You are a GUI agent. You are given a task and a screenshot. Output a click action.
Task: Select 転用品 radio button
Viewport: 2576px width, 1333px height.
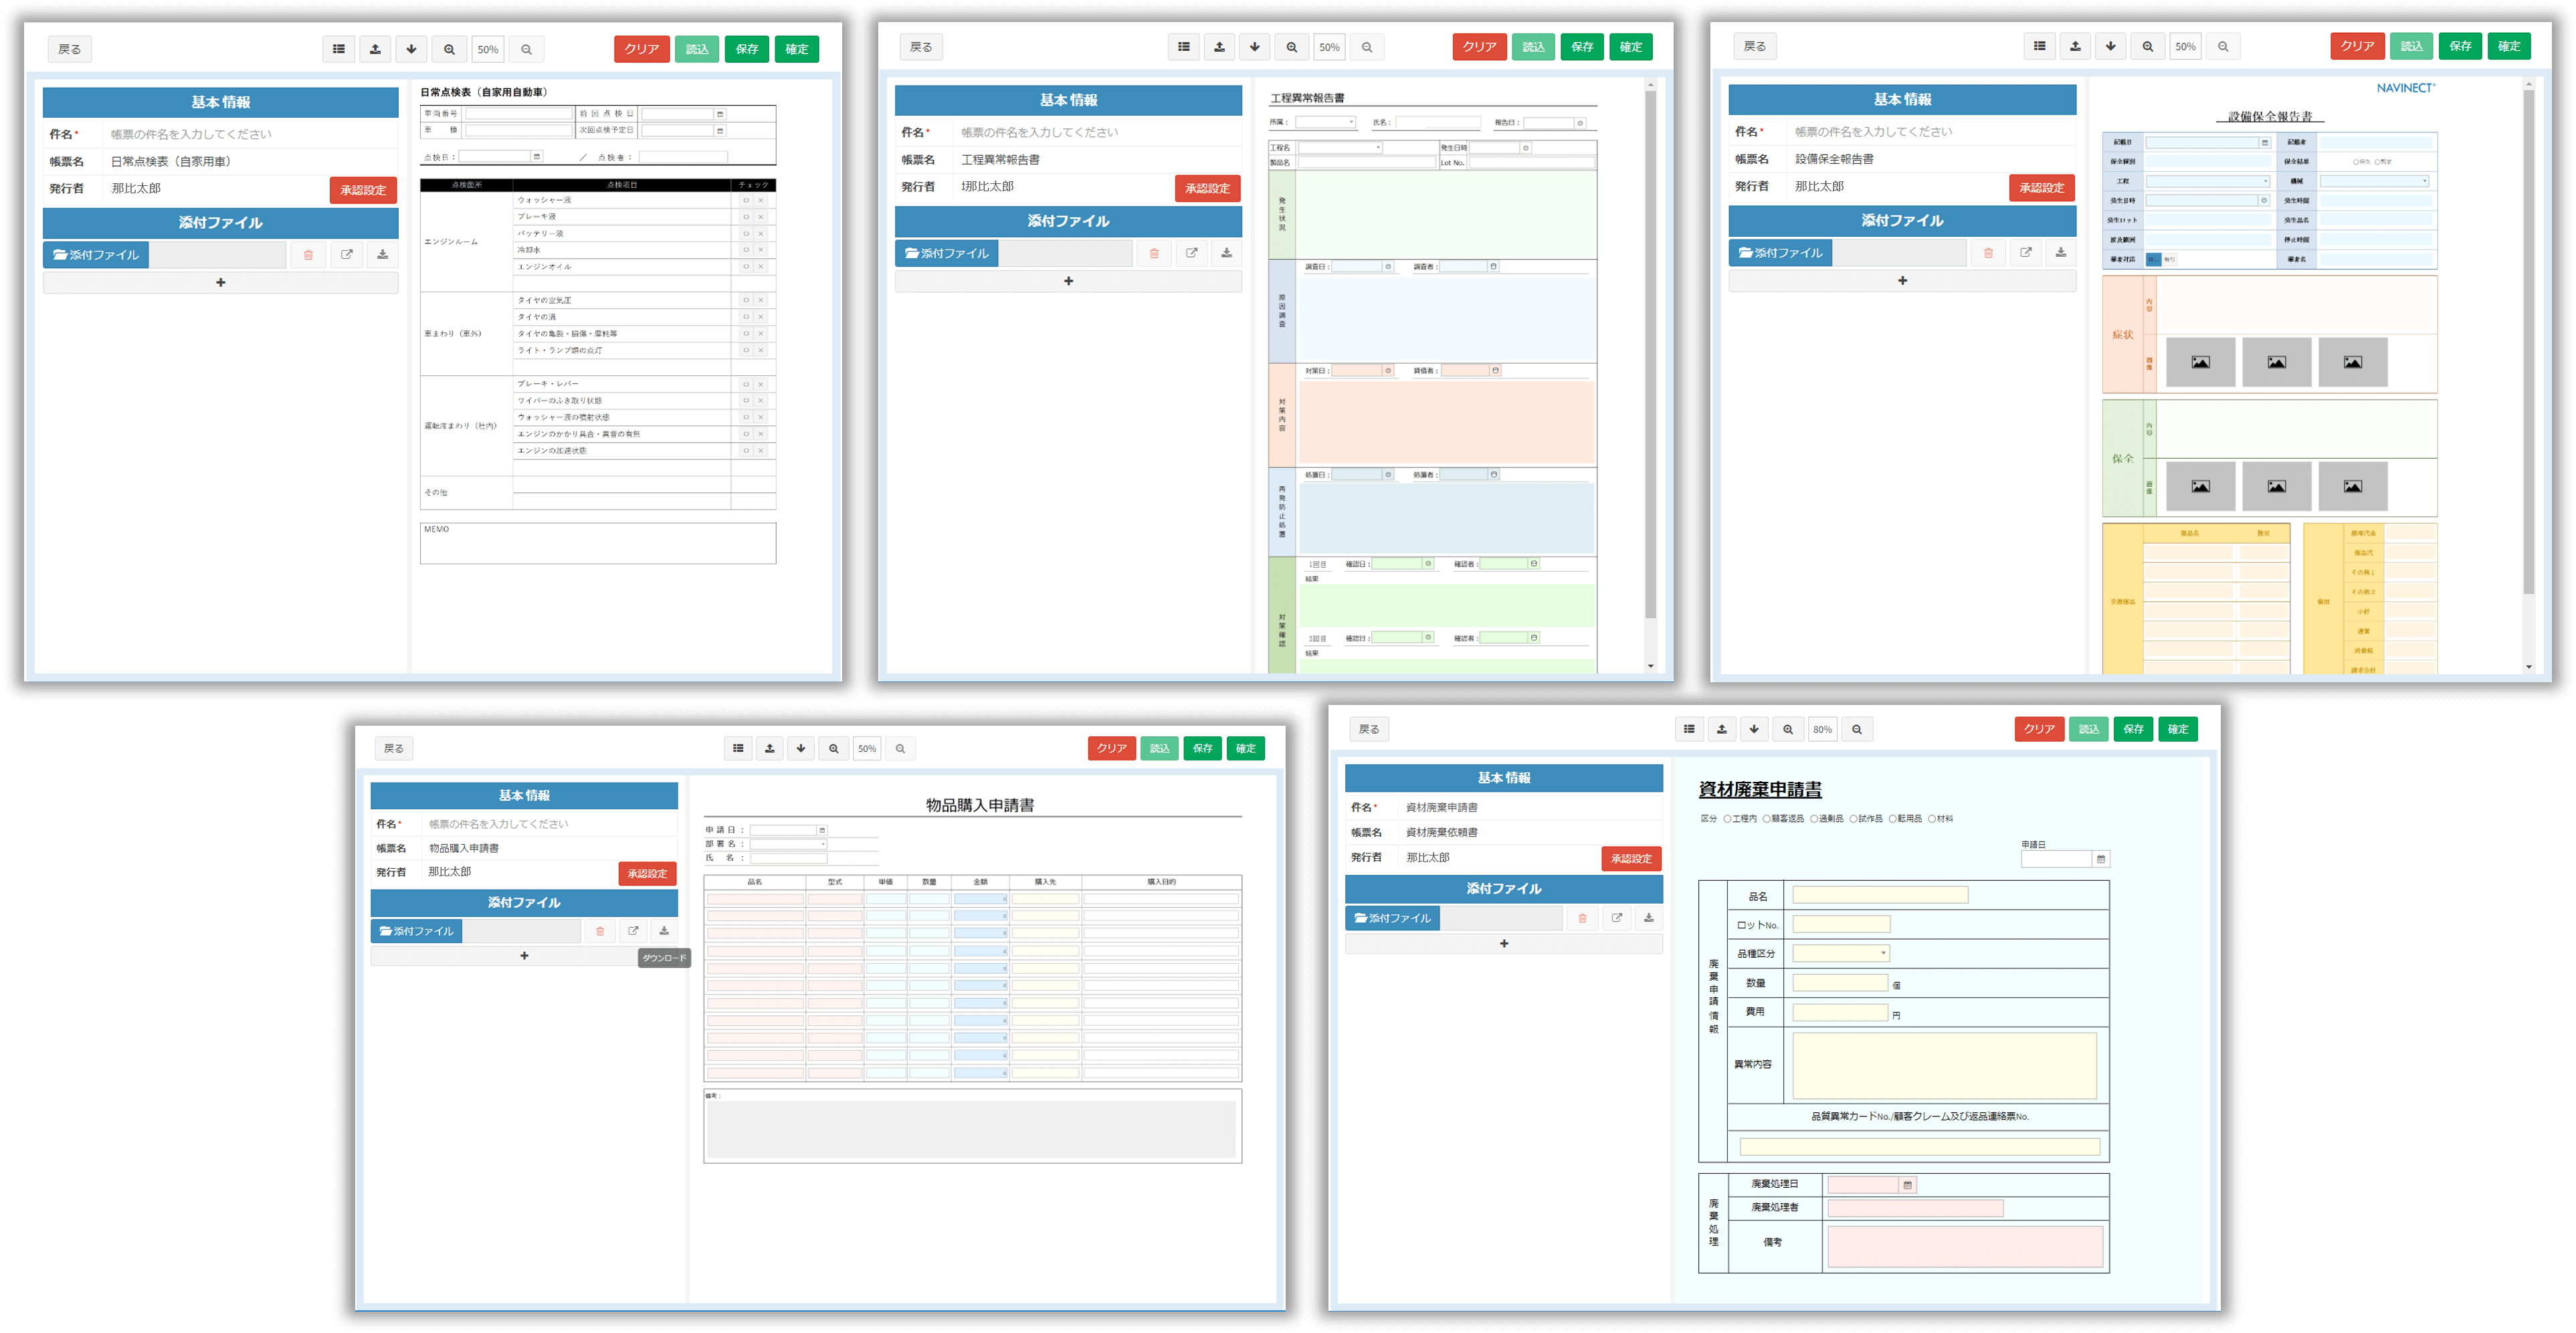click(x=1892, y=819)
